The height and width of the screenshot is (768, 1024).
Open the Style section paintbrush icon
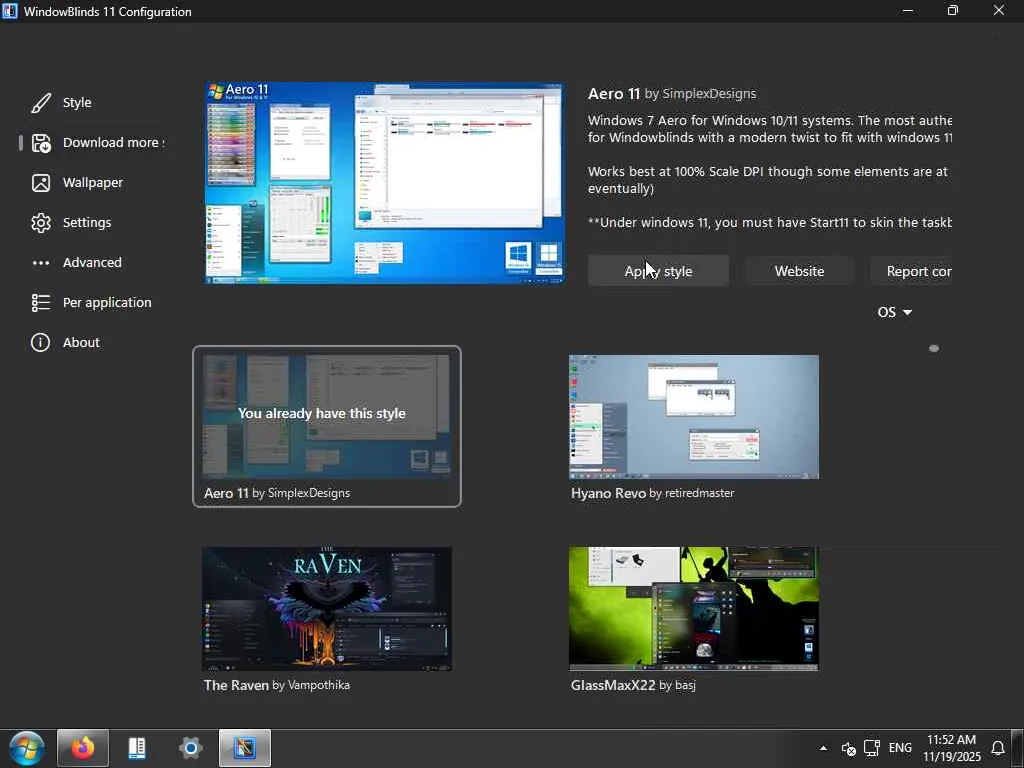click(40, 103)
